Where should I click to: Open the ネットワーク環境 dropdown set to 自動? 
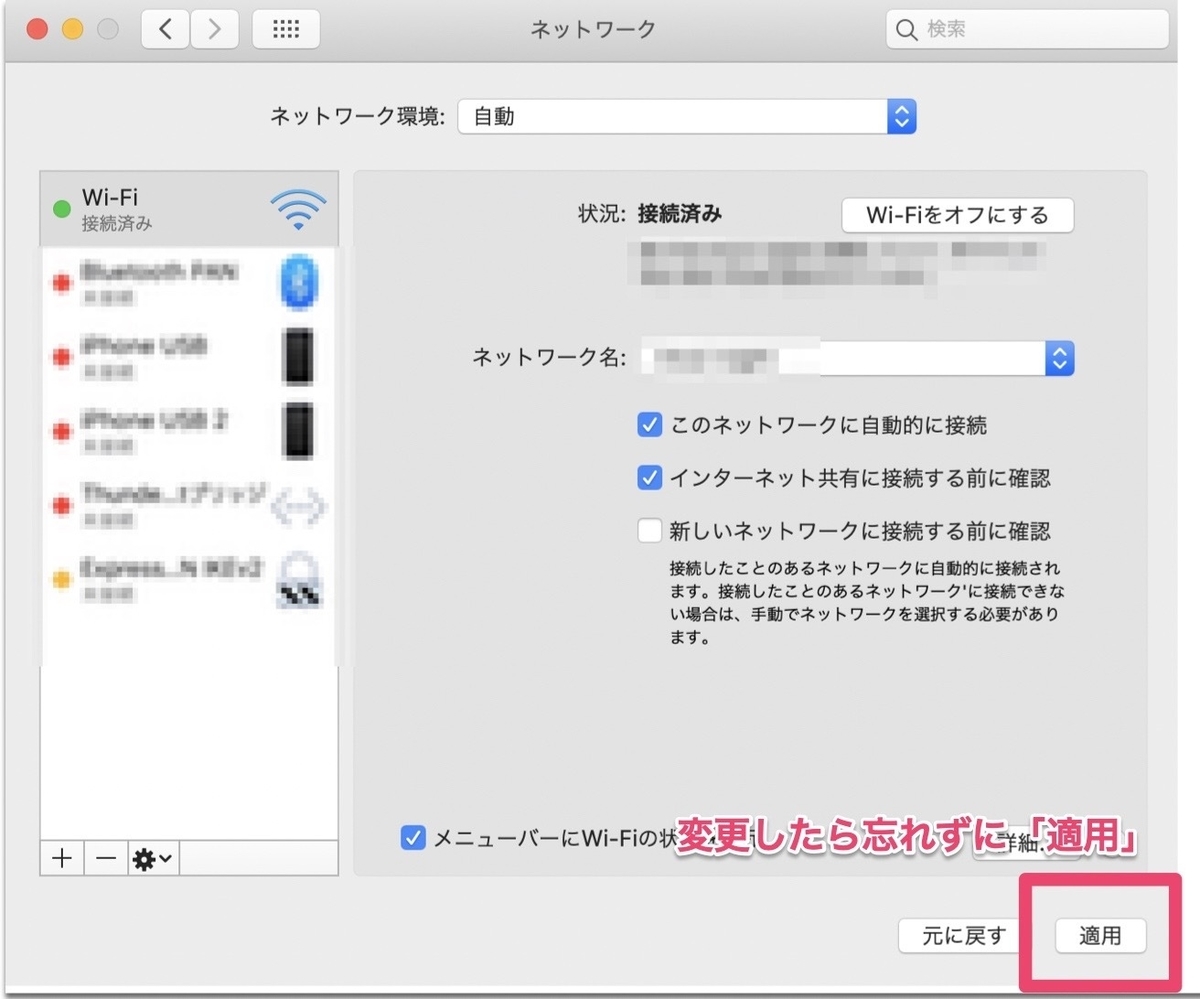687,116
